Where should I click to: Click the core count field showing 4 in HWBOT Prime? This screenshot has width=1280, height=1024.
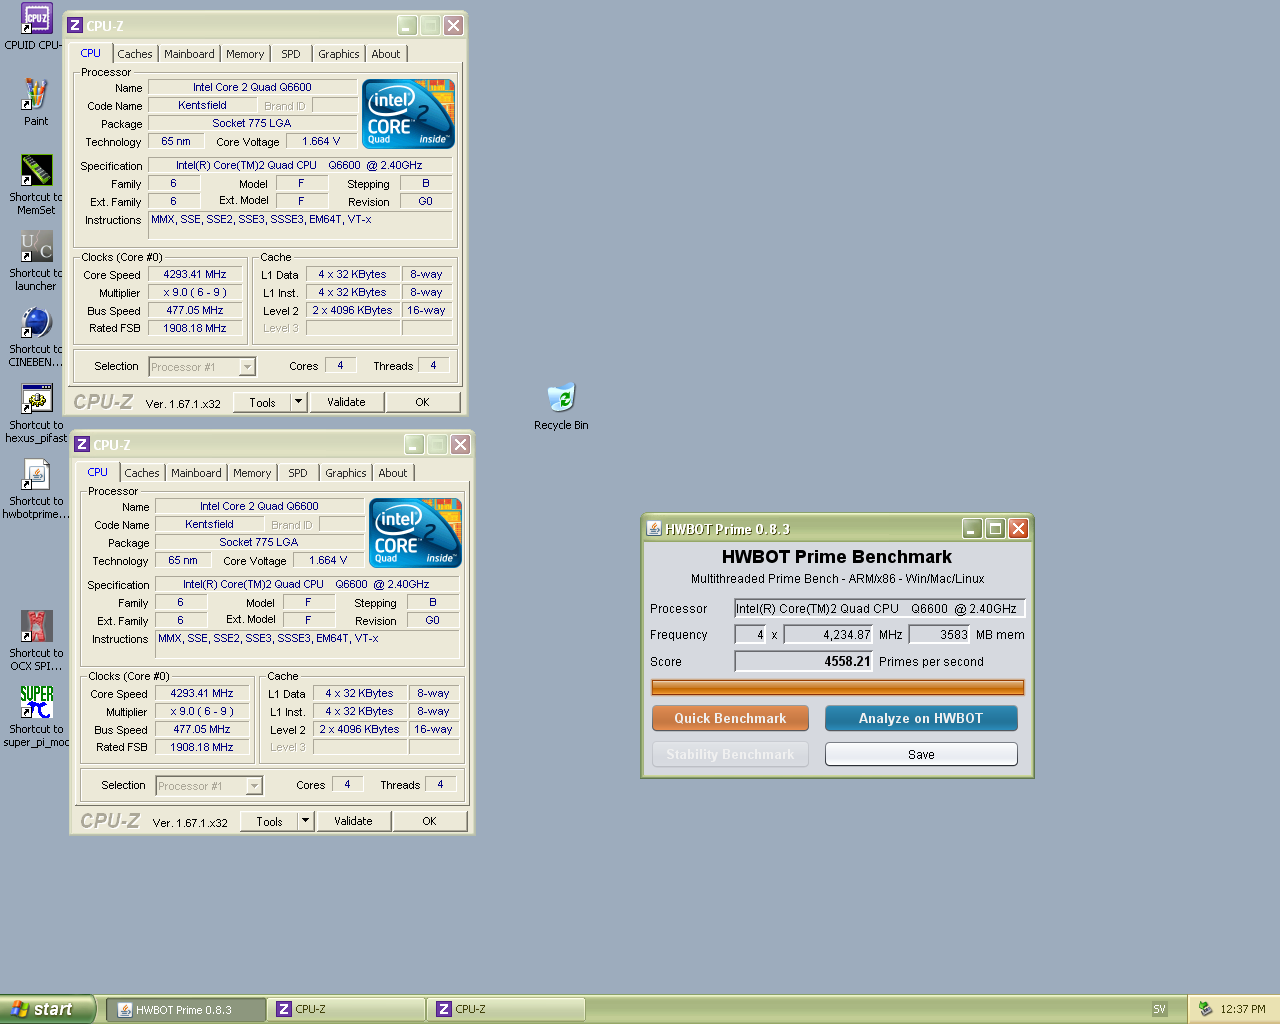pos(750,634)
